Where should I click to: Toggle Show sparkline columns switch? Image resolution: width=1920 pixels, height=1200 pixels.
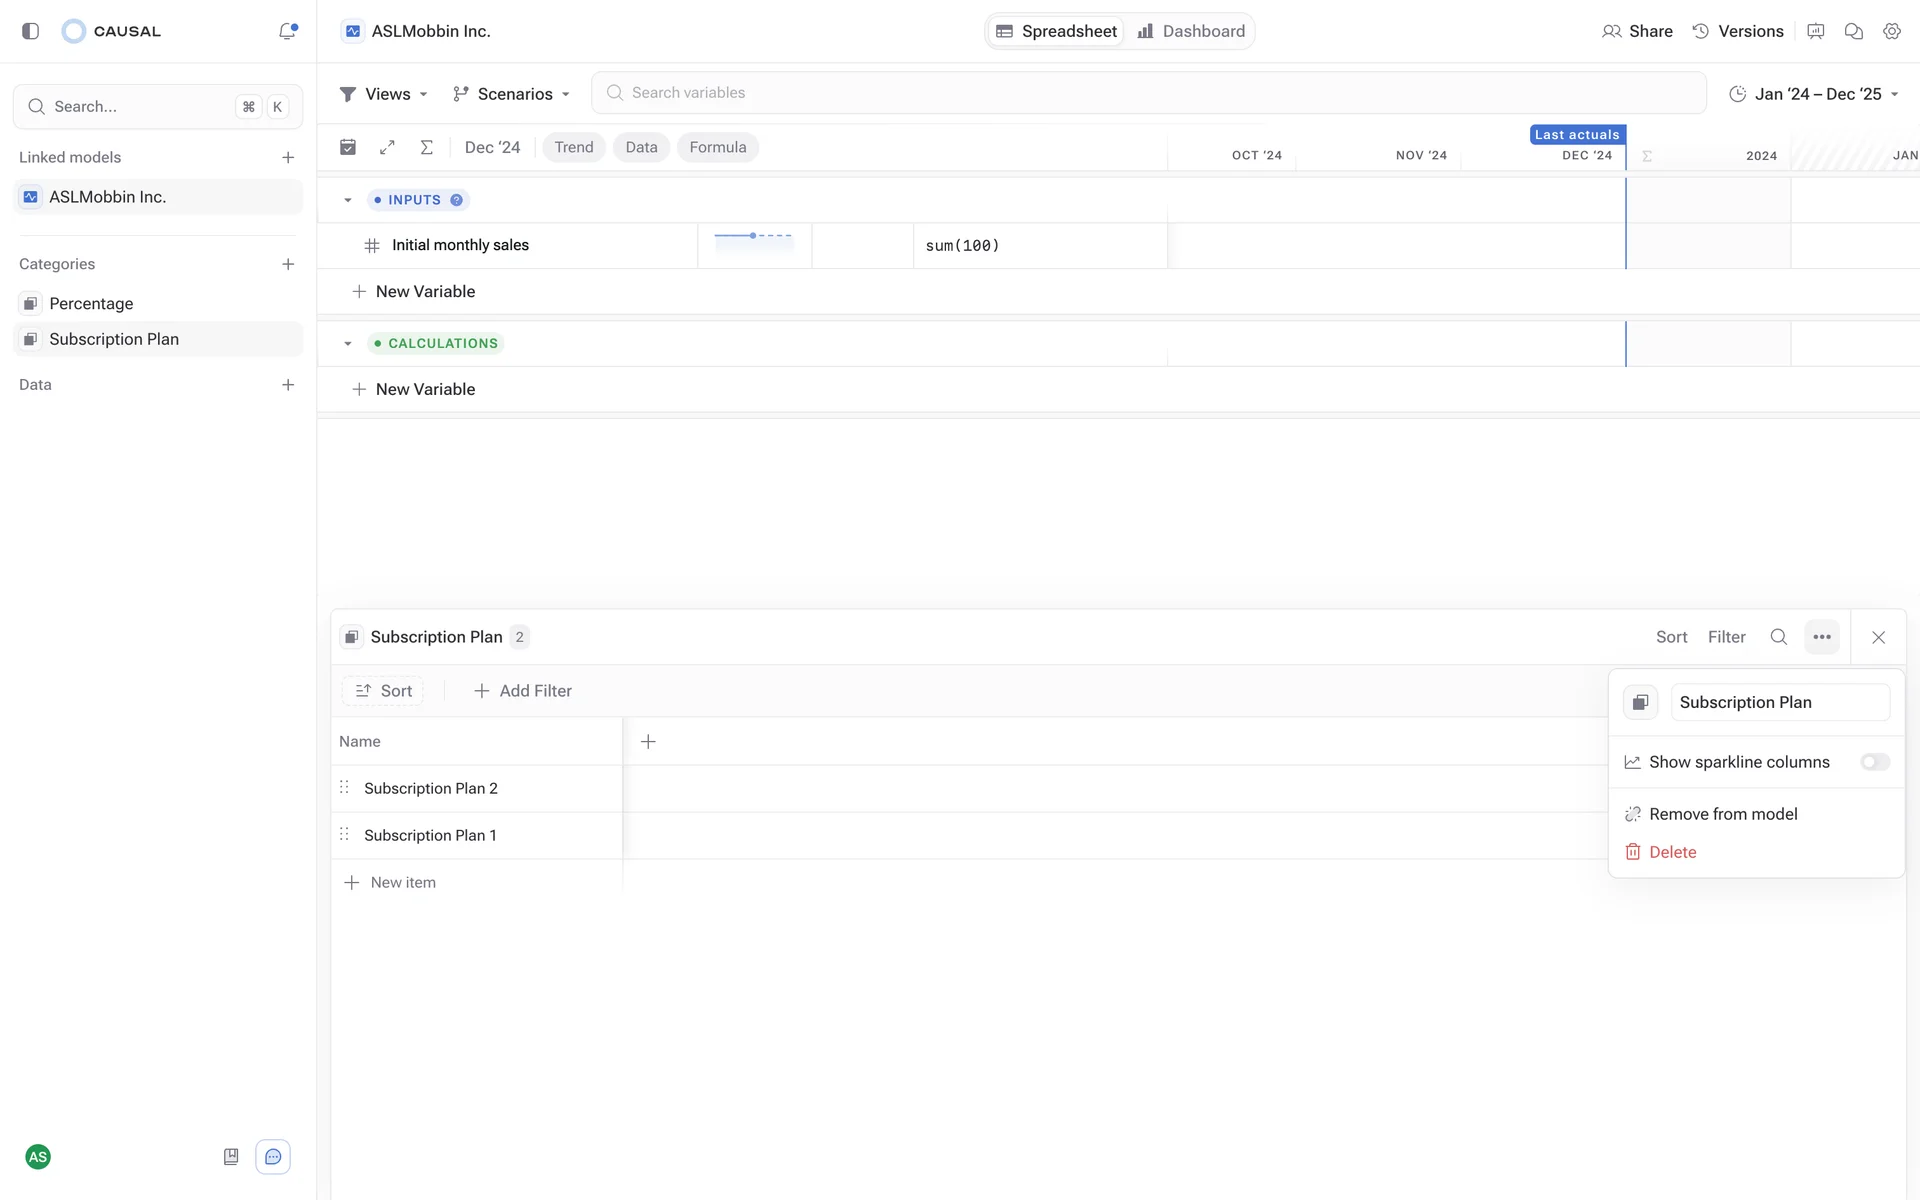point(1874,762)
